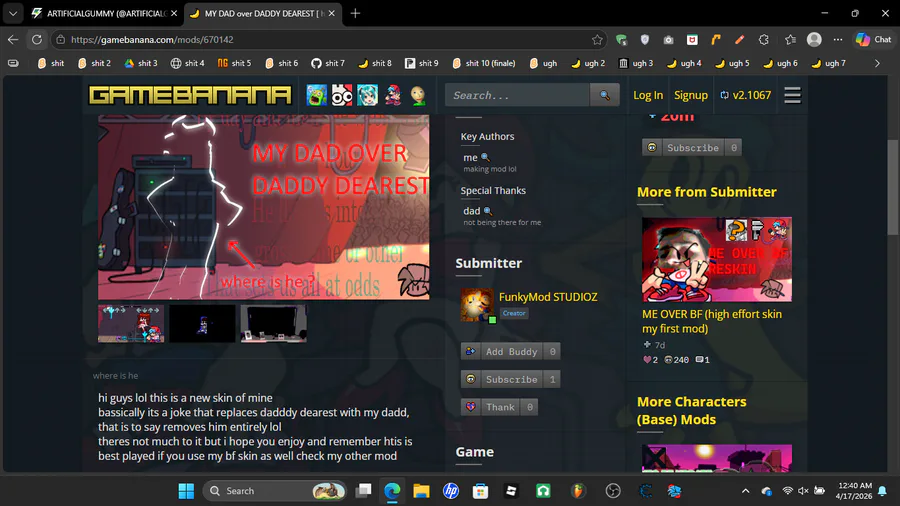Open the HP app on taskbar
The width and height of the screenshot is (900, 506).
pos(451,491)
